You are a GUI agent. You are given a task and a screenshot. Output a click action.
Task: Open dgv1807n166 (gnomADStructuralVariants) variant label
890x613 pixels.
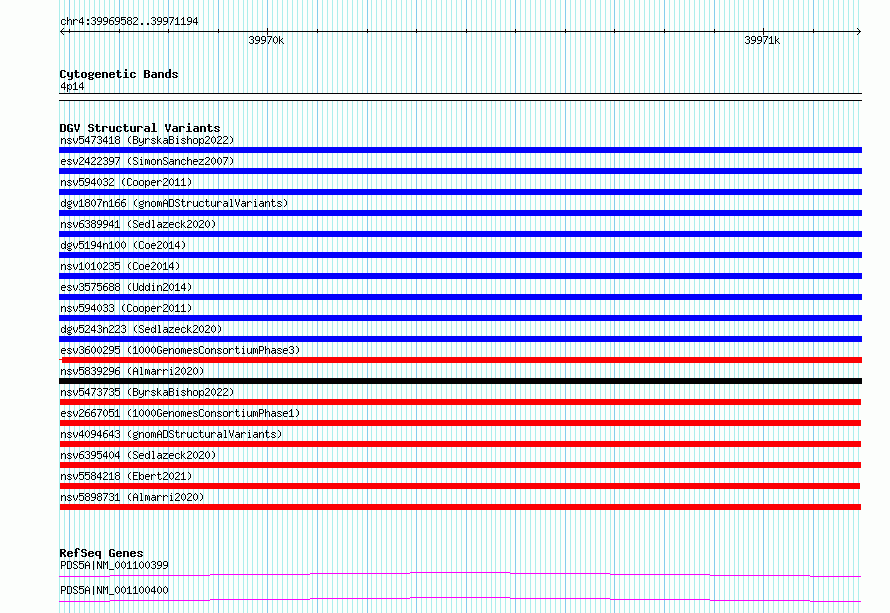174,203
